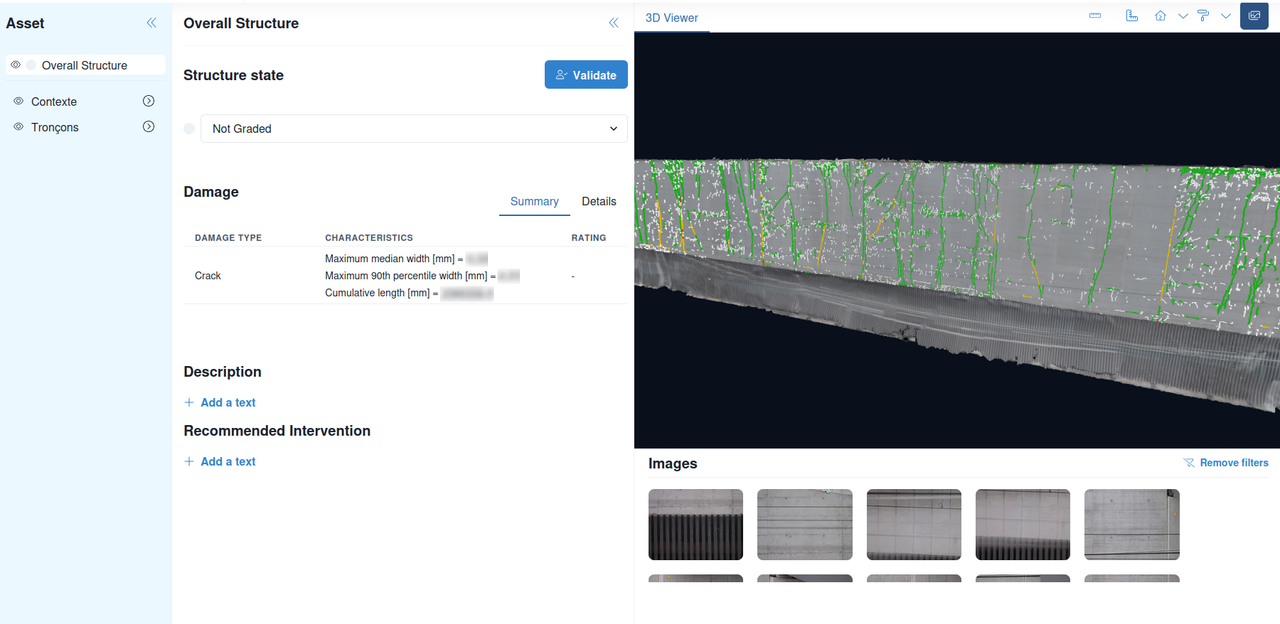Click Remove filters link
The width and height of the screenshot is (1280, 624).
(1226, 463)
